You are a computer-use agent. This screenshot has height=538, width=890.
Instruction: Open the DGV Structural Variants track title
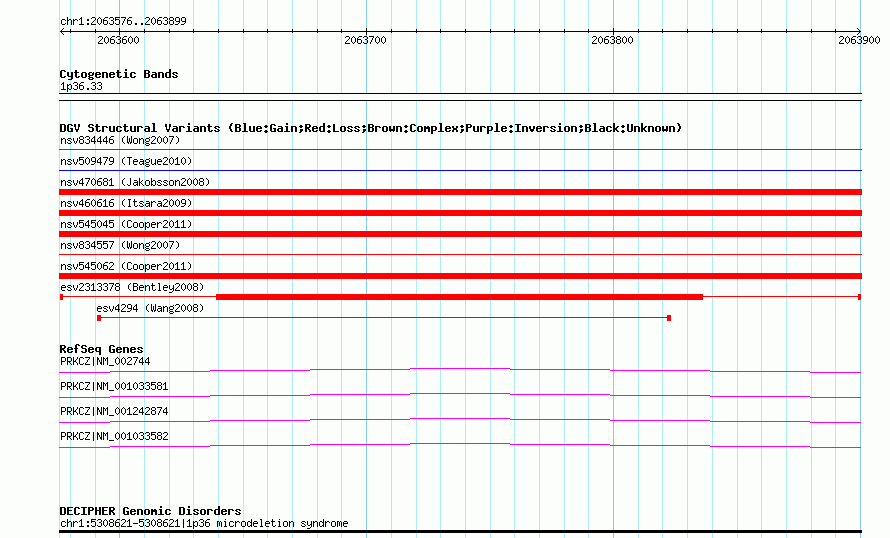(371, 128)
